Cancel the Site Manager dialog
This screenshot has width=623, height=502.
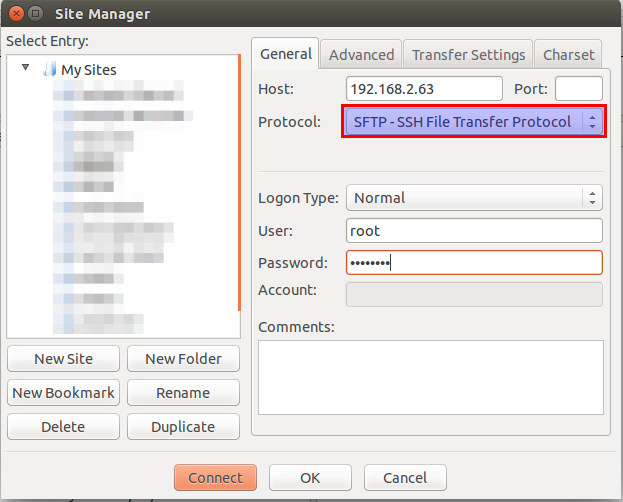(405, 477)
